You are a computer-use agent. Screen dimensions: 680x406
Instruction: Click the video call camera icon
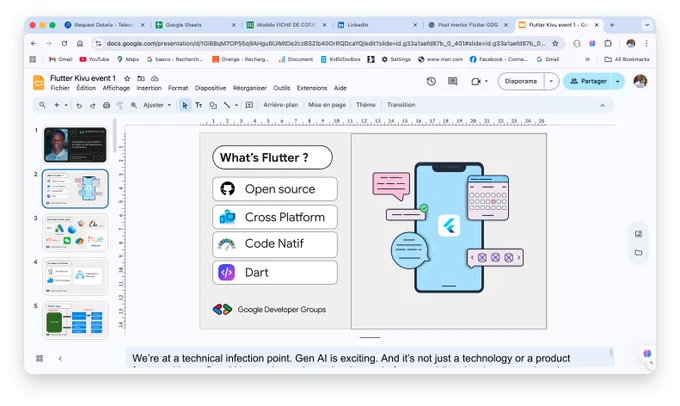476,81
